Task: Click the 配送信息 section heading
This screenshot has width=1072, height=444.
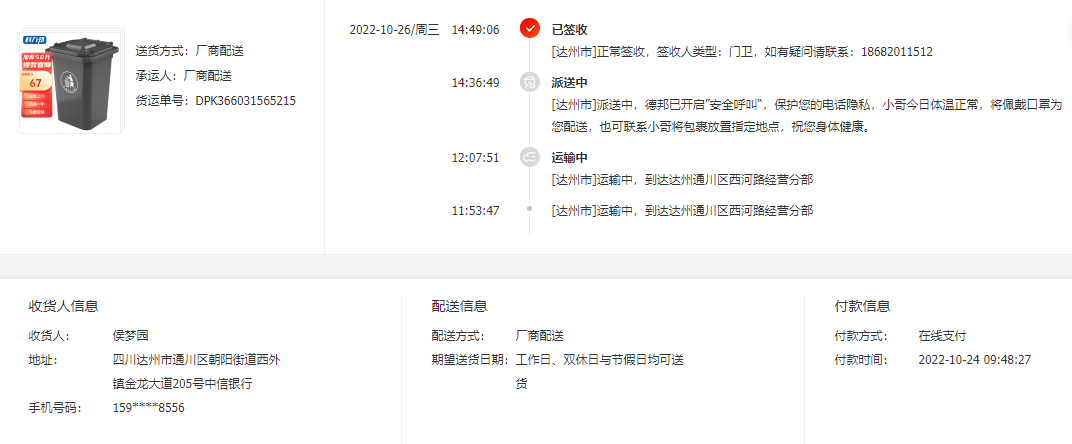Action: [459, 306]
